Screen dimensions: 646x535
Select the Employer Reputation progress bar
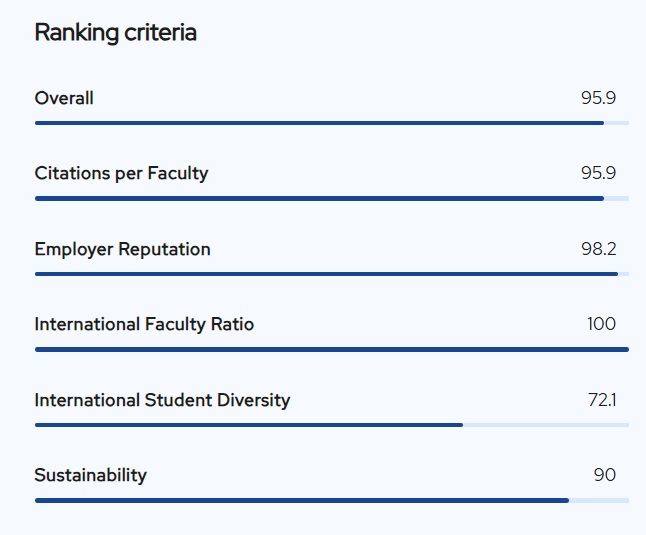pyautogui.click(x=320, y=274)
